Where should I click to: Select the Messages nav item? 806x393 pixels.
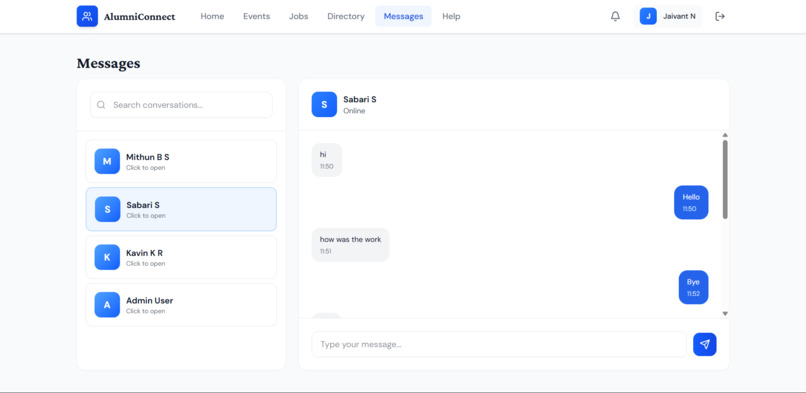click(404, 16)
